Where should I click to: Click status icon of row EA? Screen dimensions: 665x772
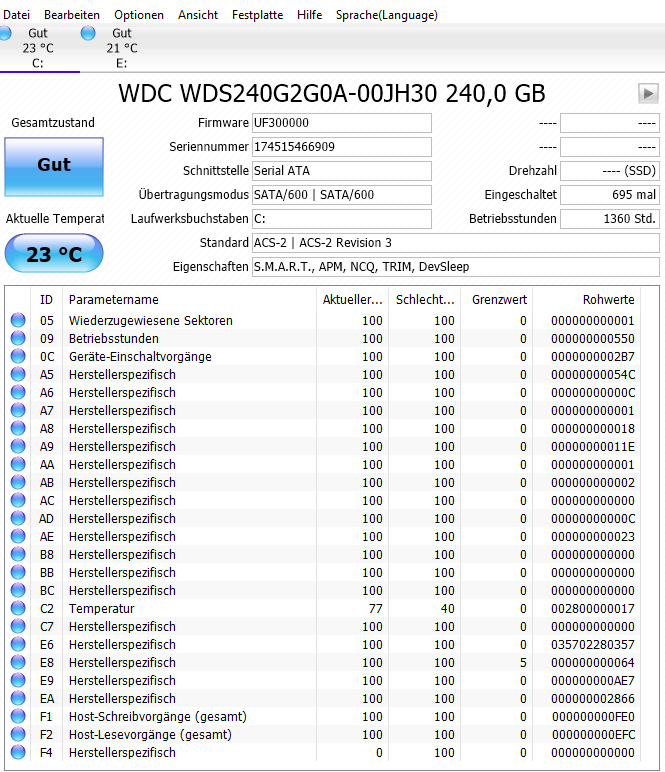click(x=18, y=698)
